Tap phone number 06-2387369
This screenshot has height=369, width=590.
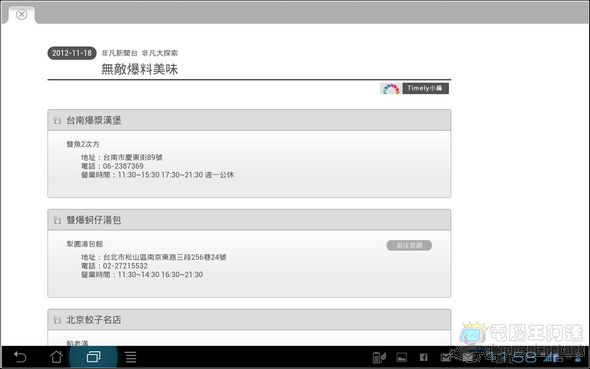click(123, 166)
